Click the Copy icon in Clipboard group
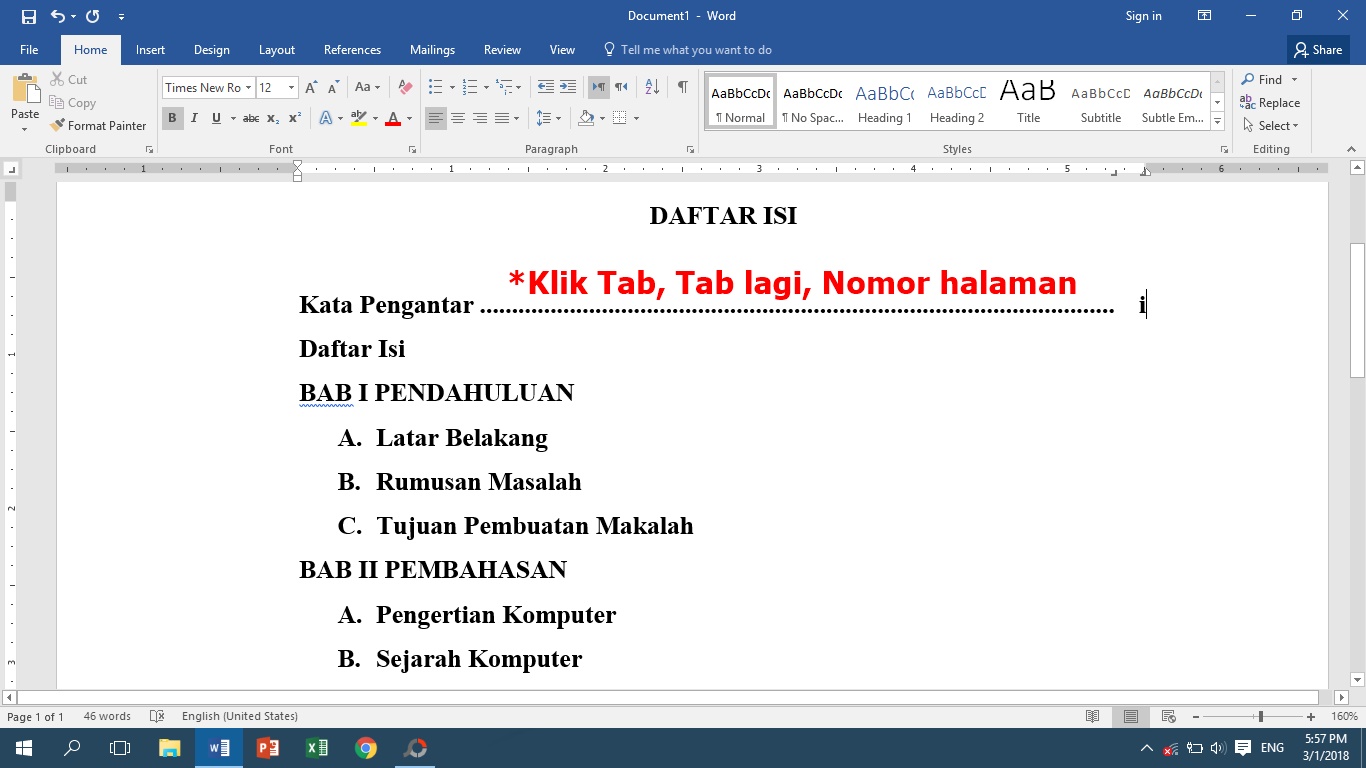 point(73,102)
